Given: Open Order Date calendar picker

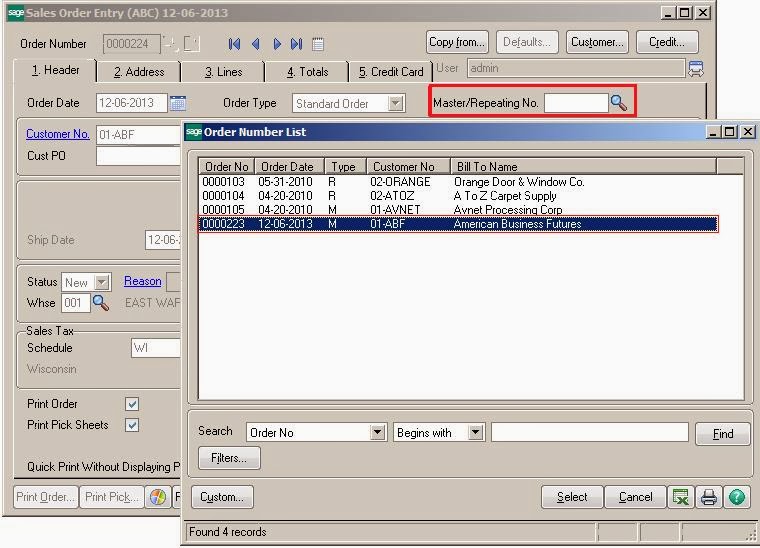Looking at the screenshot, I should tap(178, 103).
